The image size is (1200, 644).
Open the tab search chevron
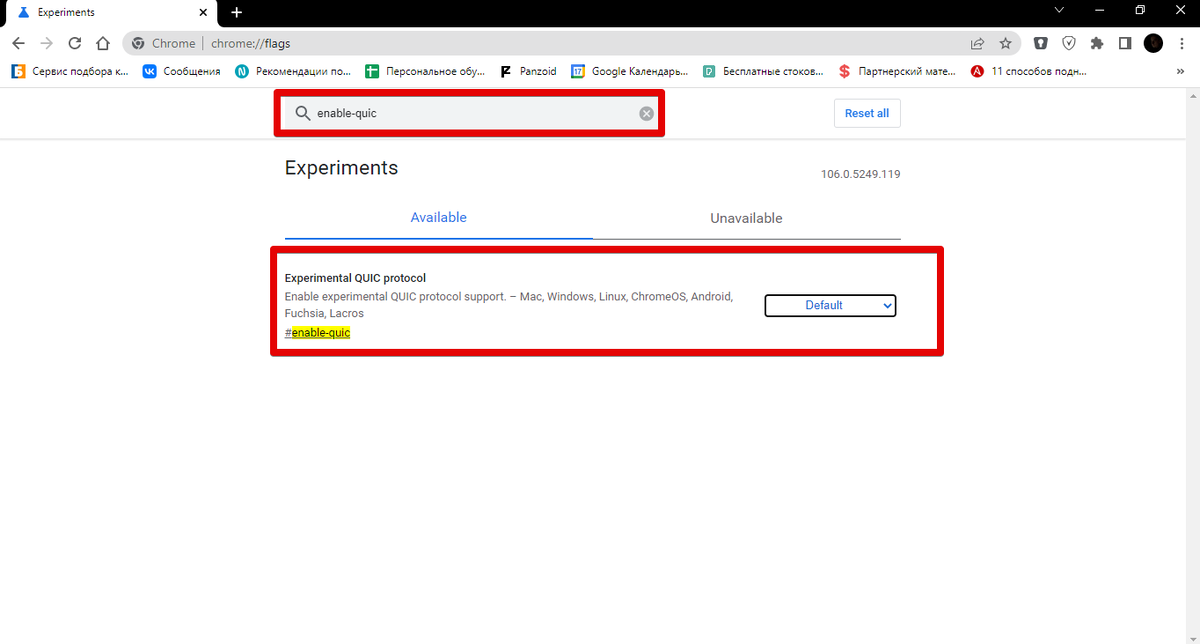click(x=1060, y=10)
